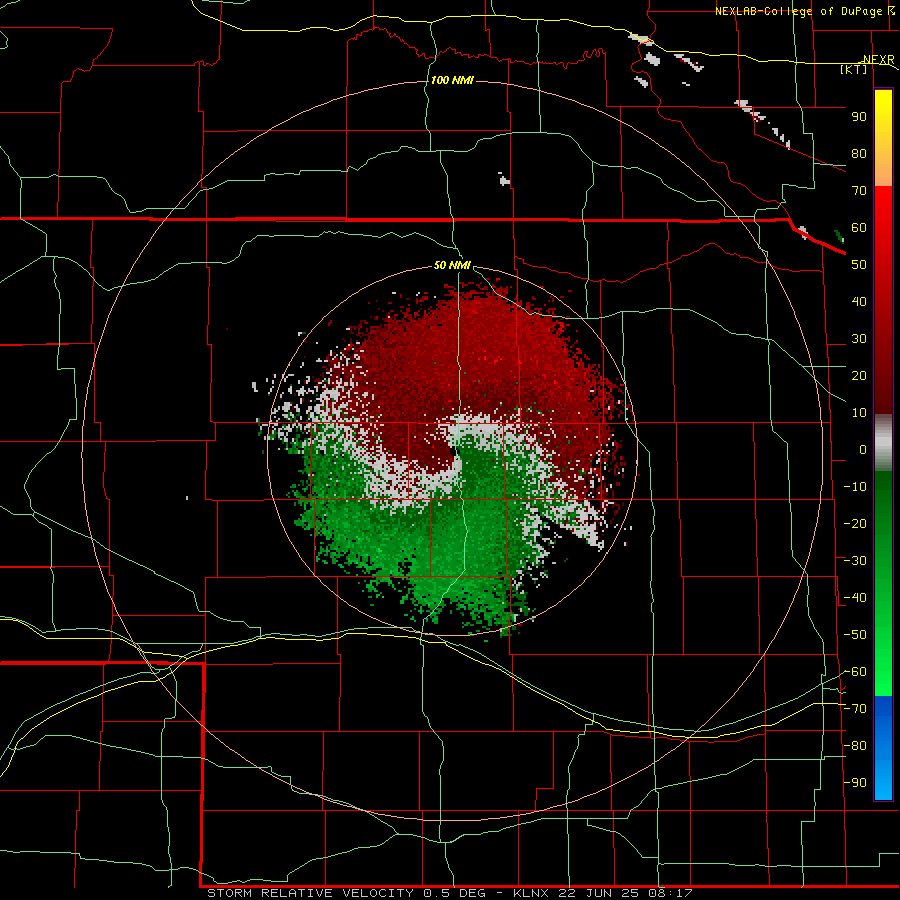Click "0.5 DEG" elevation in the caption
The width and height of the screenshot is (900, 900).
click(x=454, y=893)
